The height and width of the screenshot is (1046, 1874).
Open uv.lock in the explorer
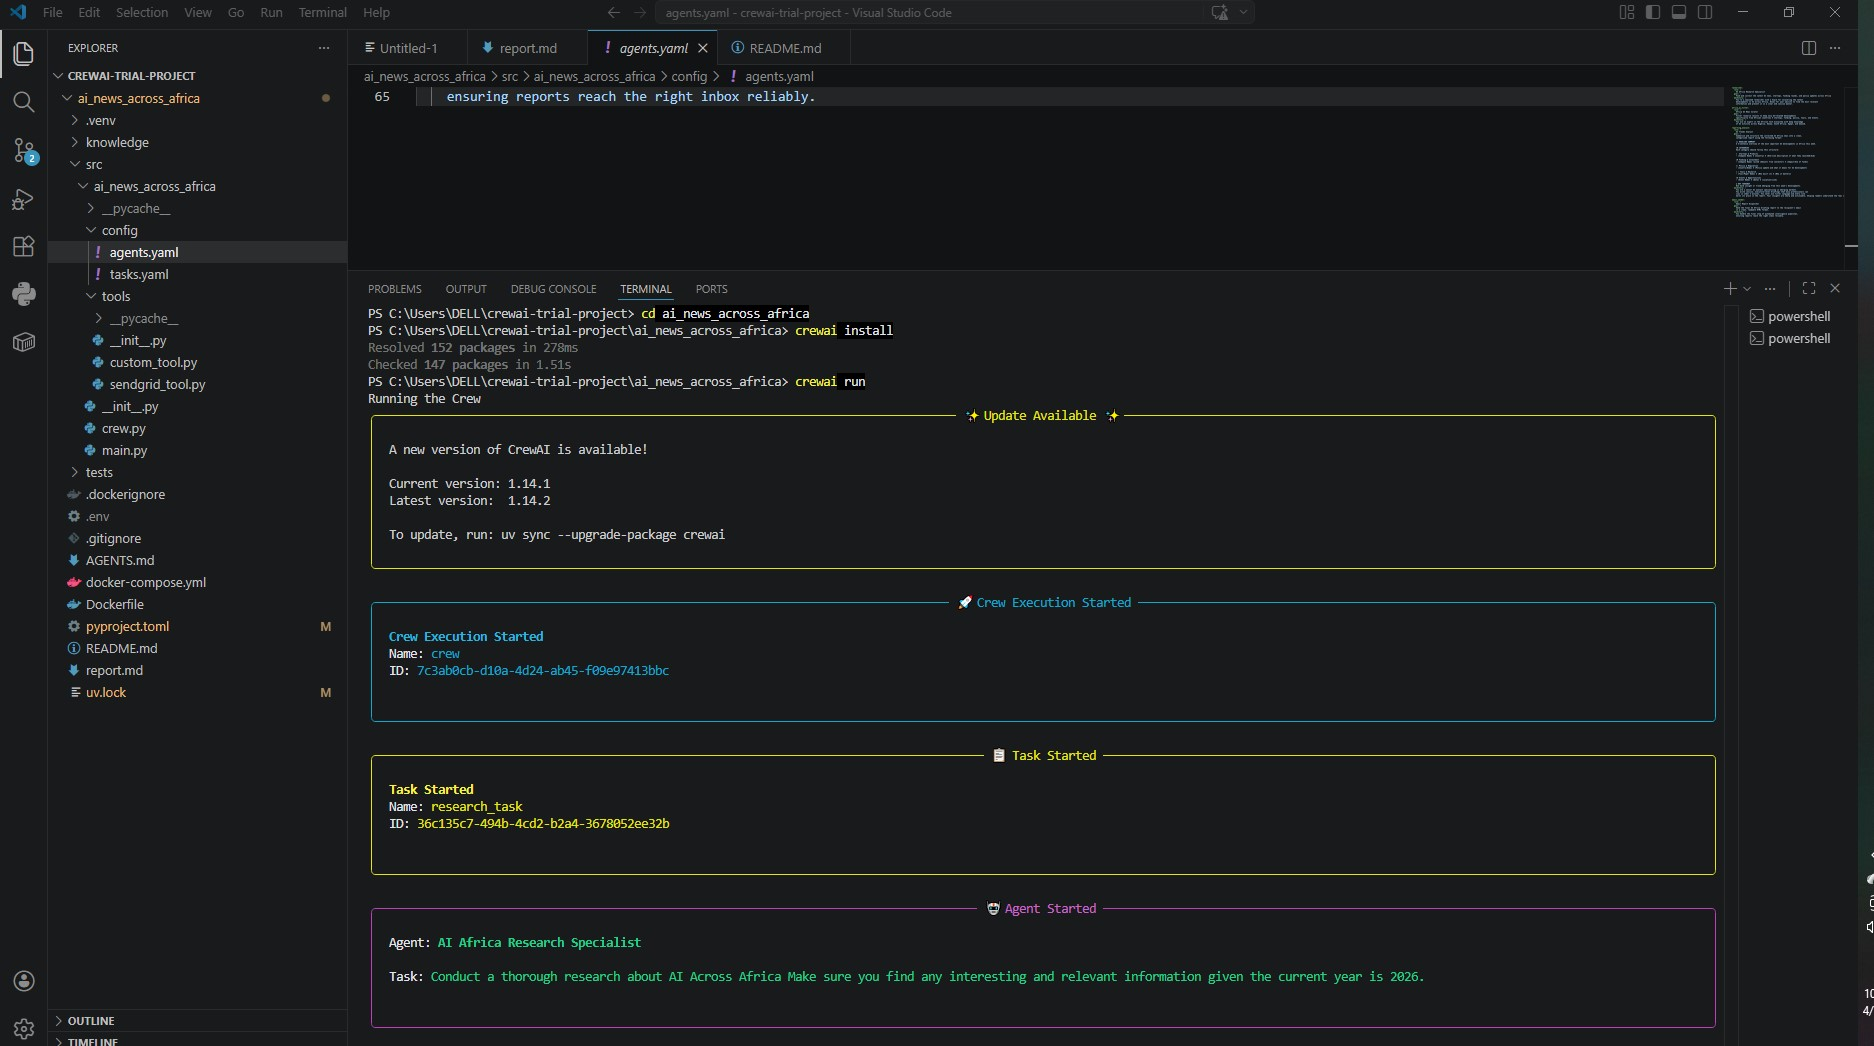tap(106, 692)
